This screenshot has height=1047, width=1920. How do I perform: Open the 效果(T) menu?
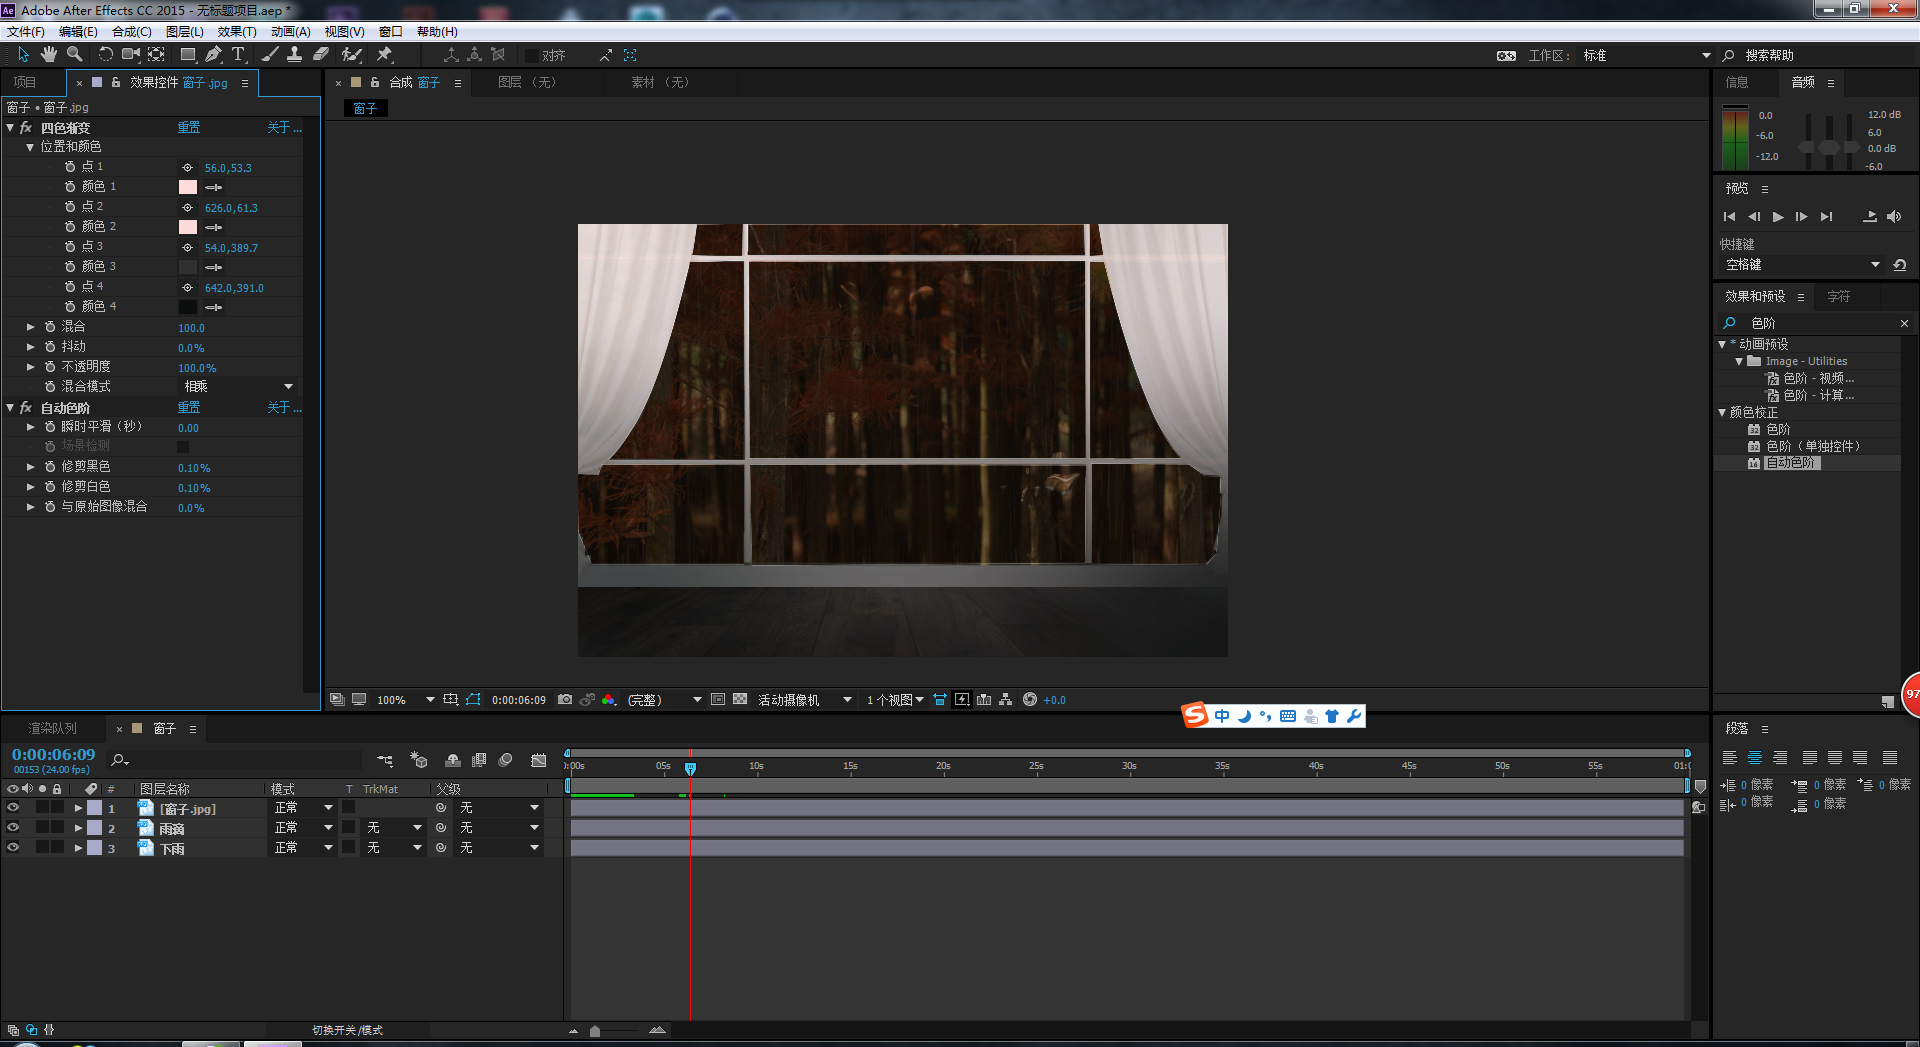click(x=237, y=32)
